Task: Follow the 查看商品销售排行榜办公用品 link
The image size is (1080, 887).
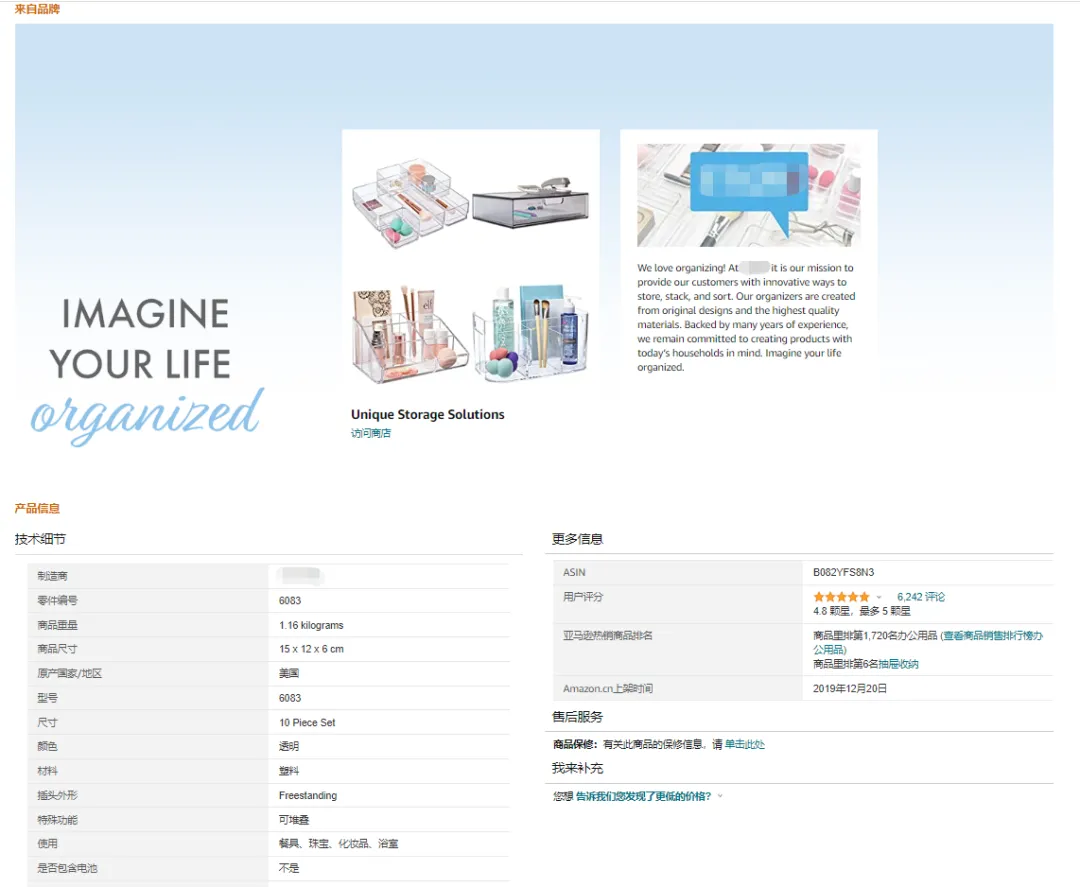Action: [x=928, y=643]
